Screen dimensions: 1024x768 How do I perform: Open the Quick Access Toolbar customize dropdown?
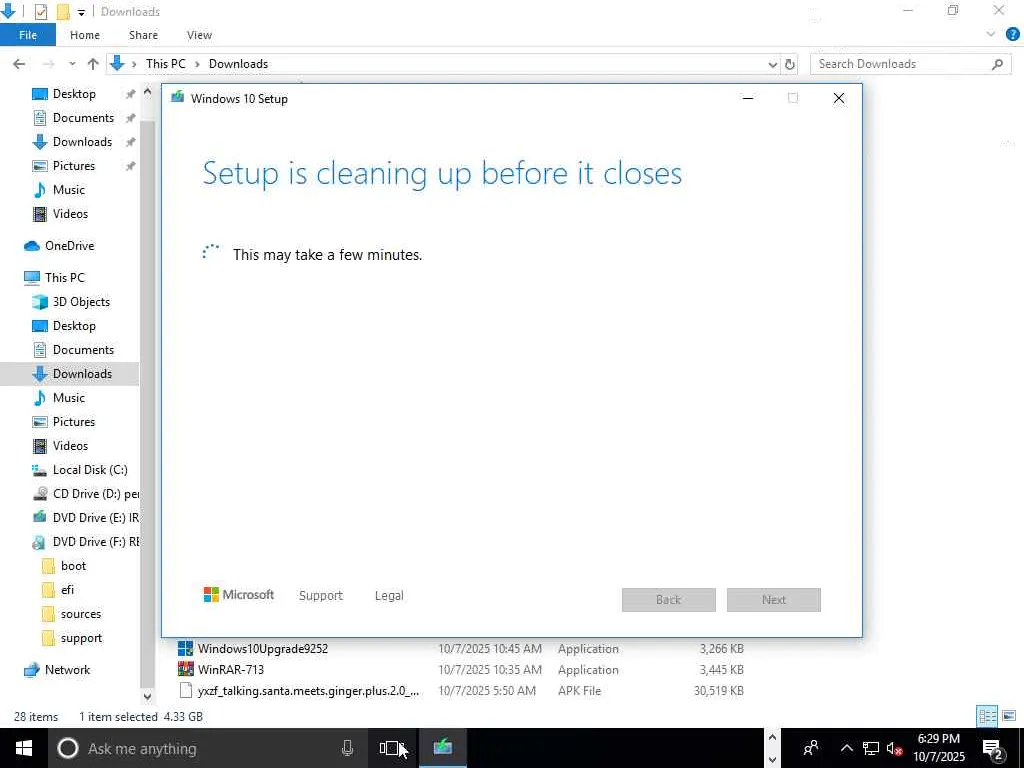point(81,12)
